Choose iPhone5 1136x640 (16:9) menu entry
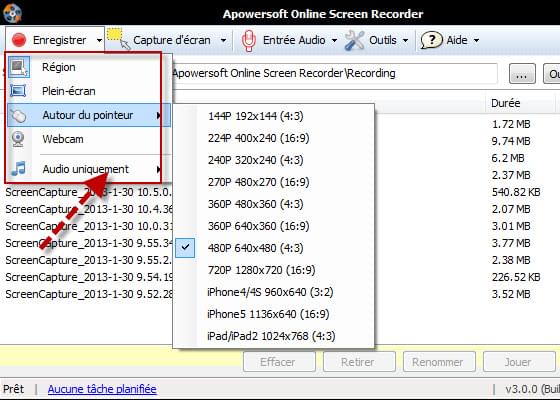This screenshot has width=560, height=400. click(268, 314)
